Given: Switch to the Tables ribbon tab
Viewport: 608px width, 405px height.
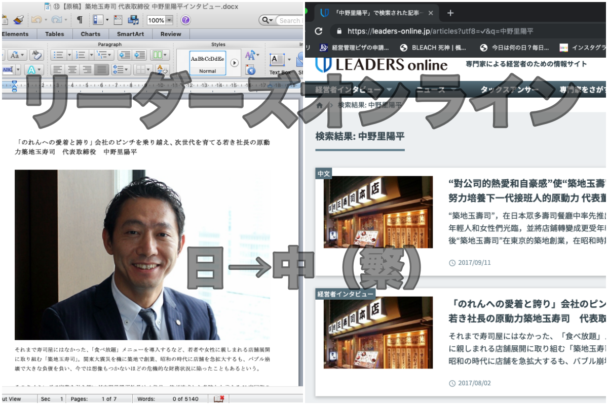Looking at the screenshot, I should (x=53, y=33).
